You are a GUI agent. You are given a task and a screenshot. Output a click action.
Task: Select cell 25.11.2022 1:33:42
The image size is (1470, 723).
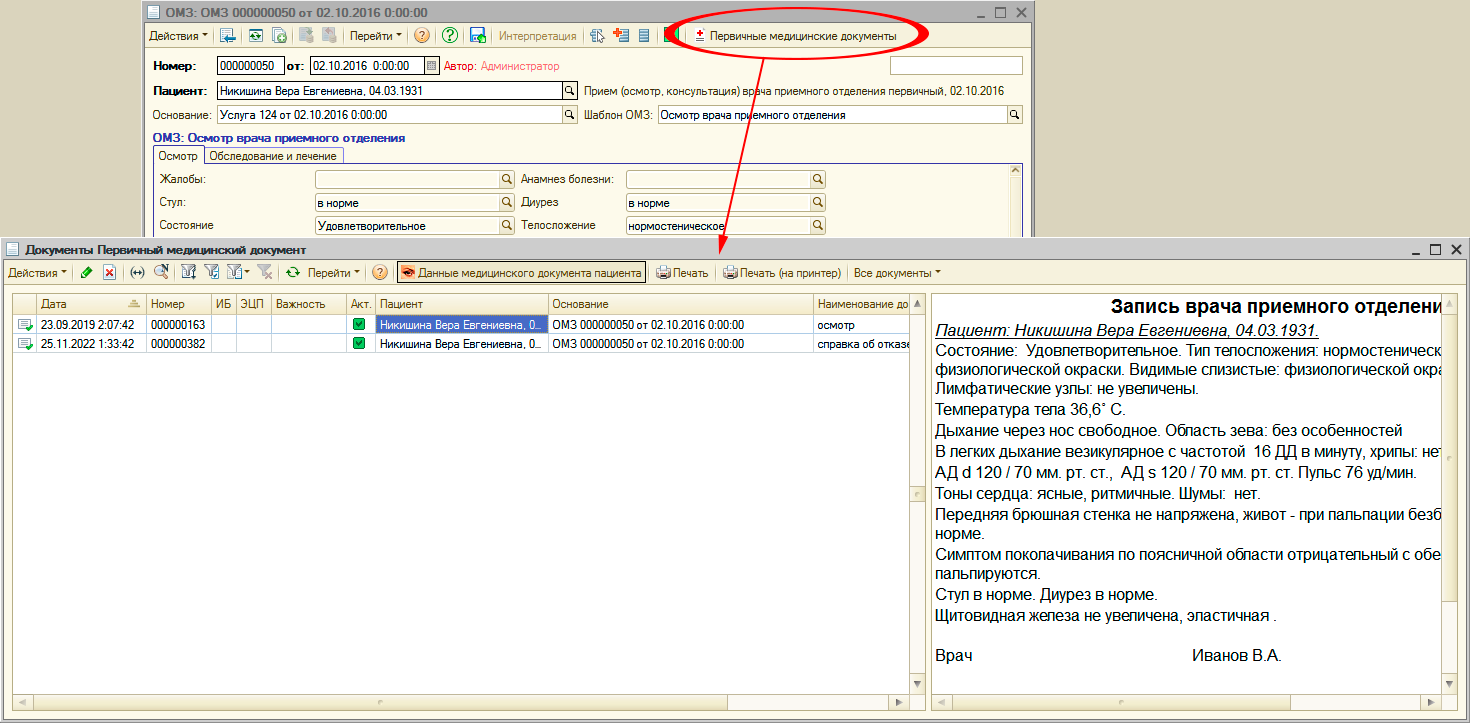click(x=90, y=343)
